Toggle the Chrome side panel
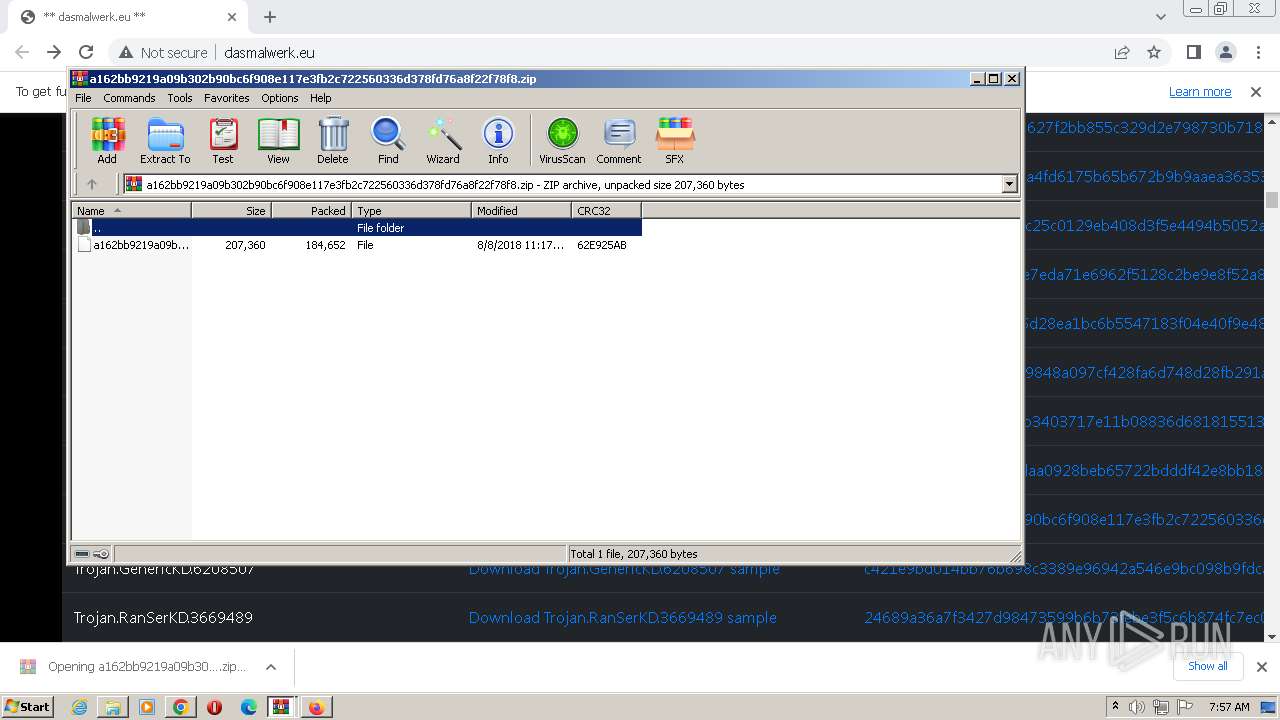Image resolution: width=1280 pixels, height=720 pixels. (x=1193, y=52)
